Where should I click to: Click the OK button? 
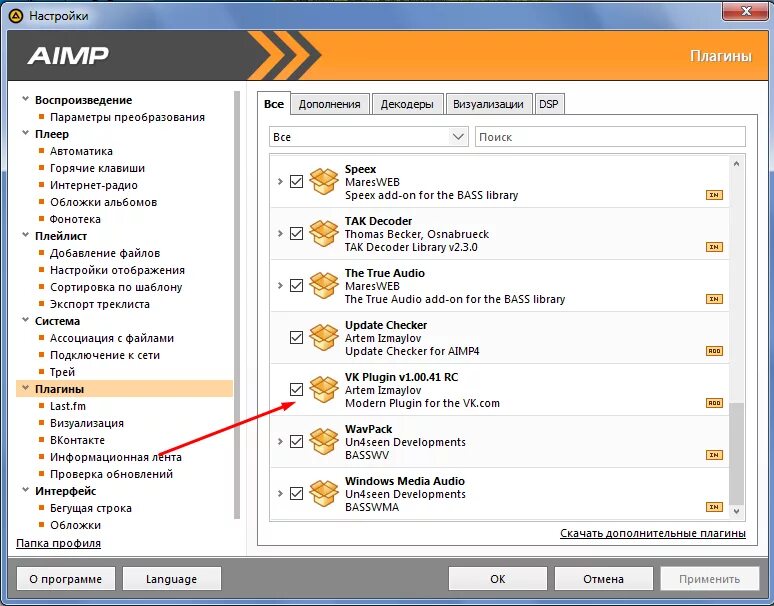[498, 578]
